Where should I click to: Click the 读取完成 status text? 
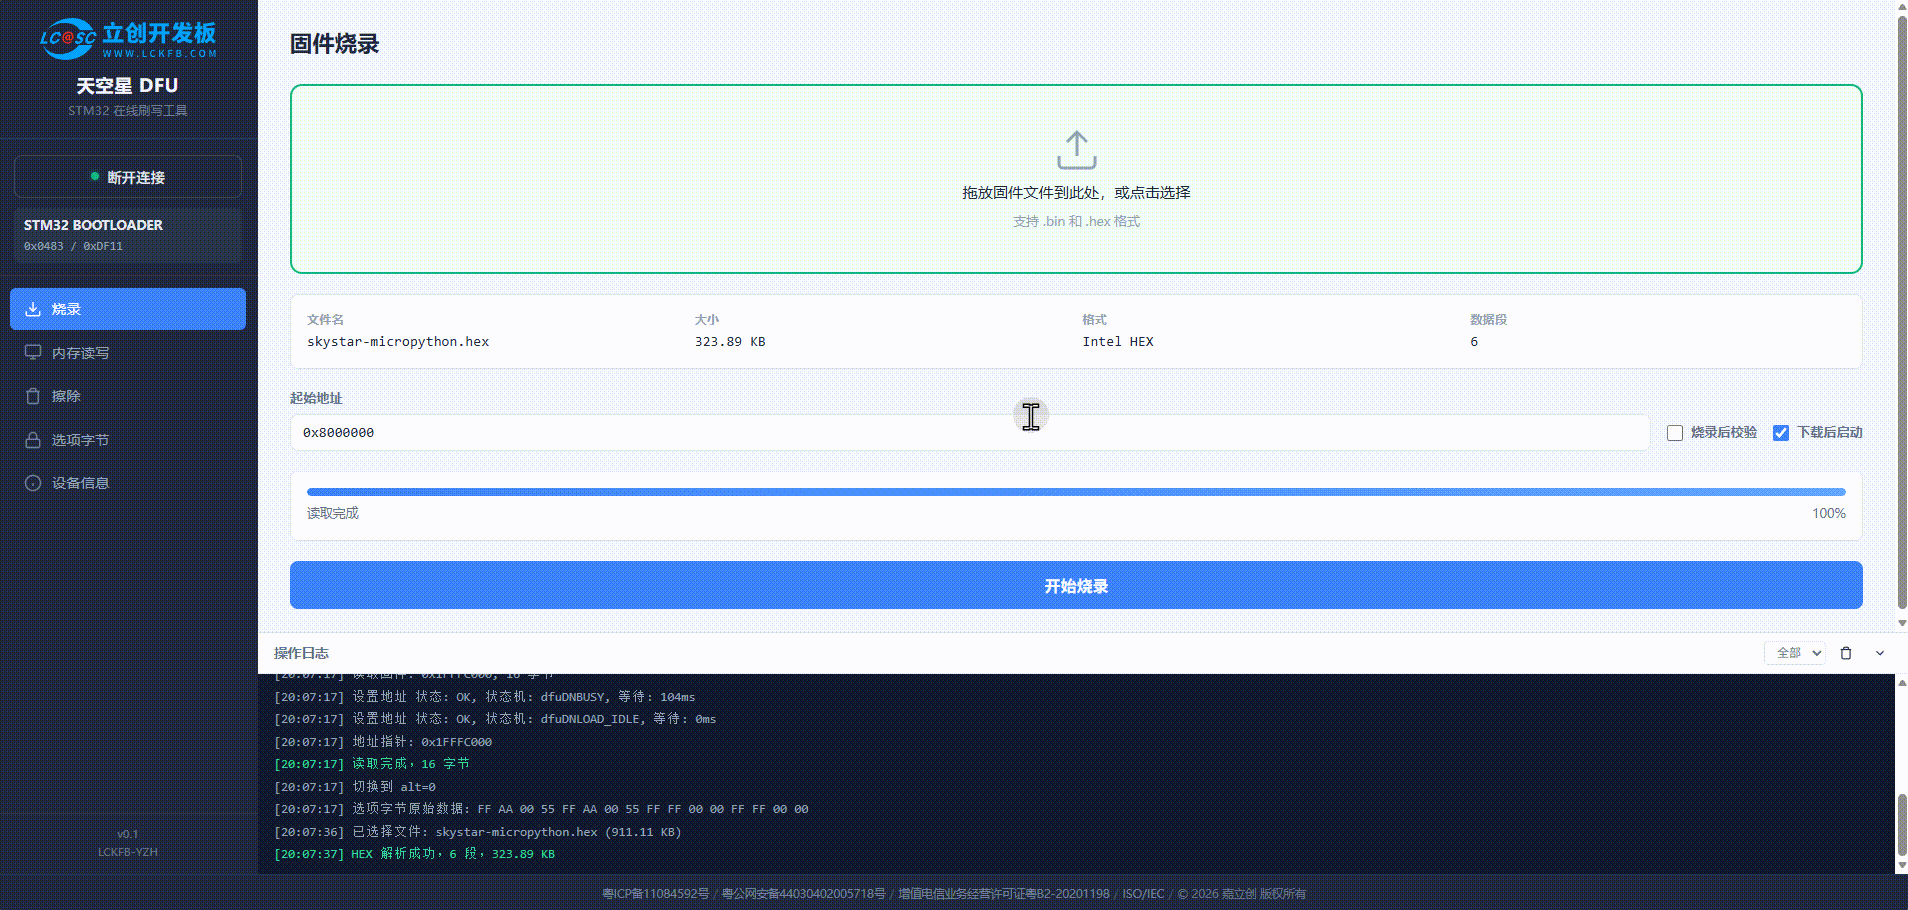[333, 513]
